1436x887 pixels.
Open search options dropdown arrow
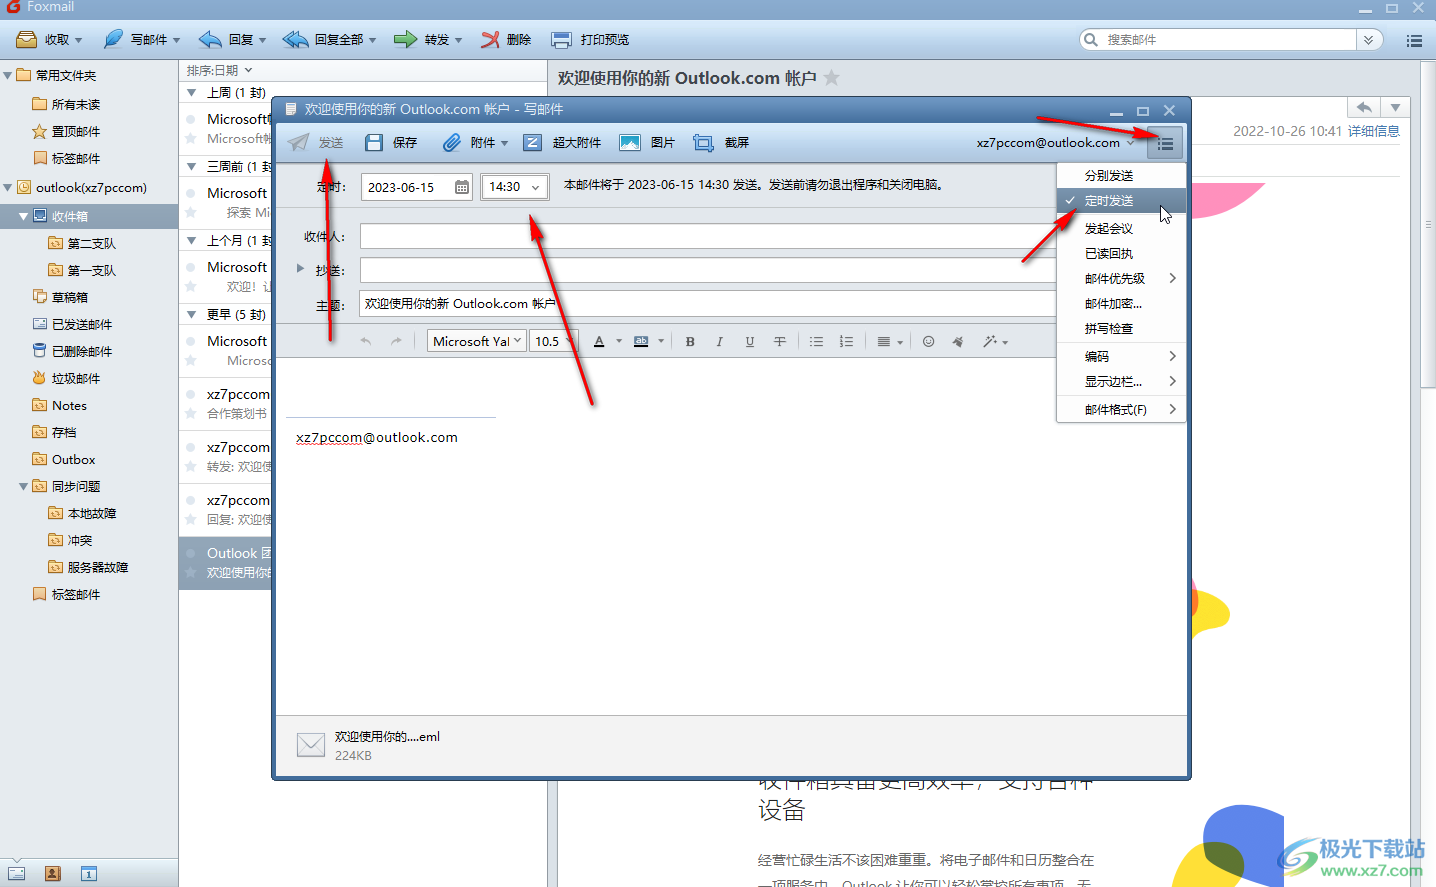click(1369, 40)
